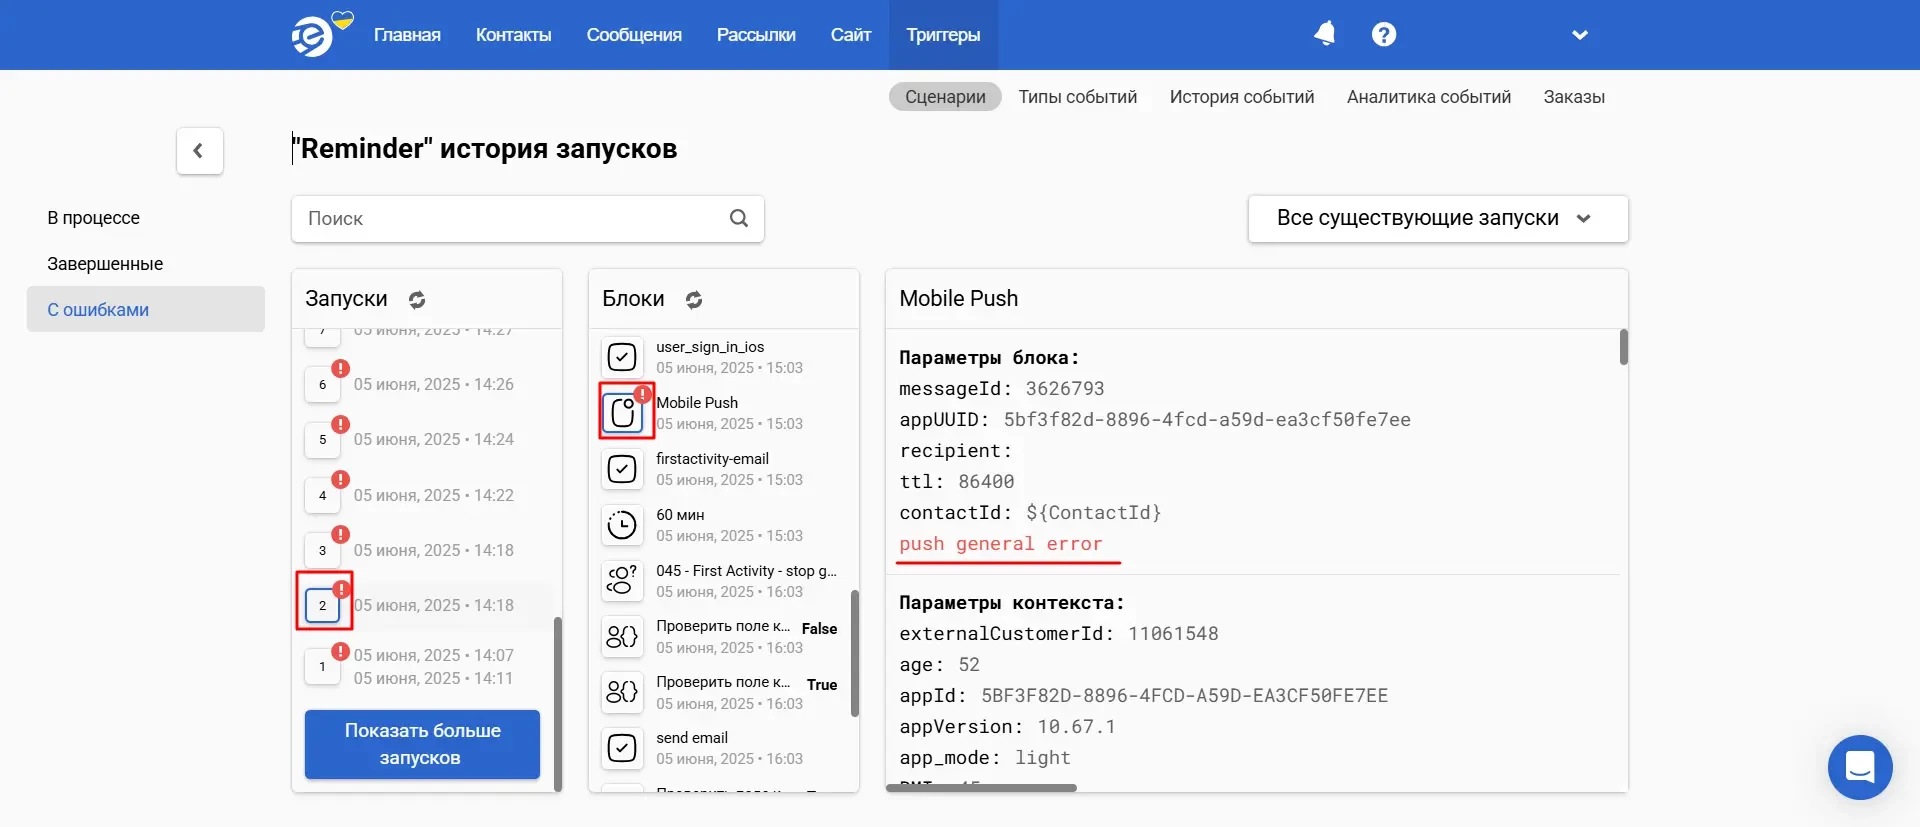Viewport: 1920px width, 827px height.
Task: Click firstactivity-email block name
Action: pyautogui.click(x=712, y=459)
